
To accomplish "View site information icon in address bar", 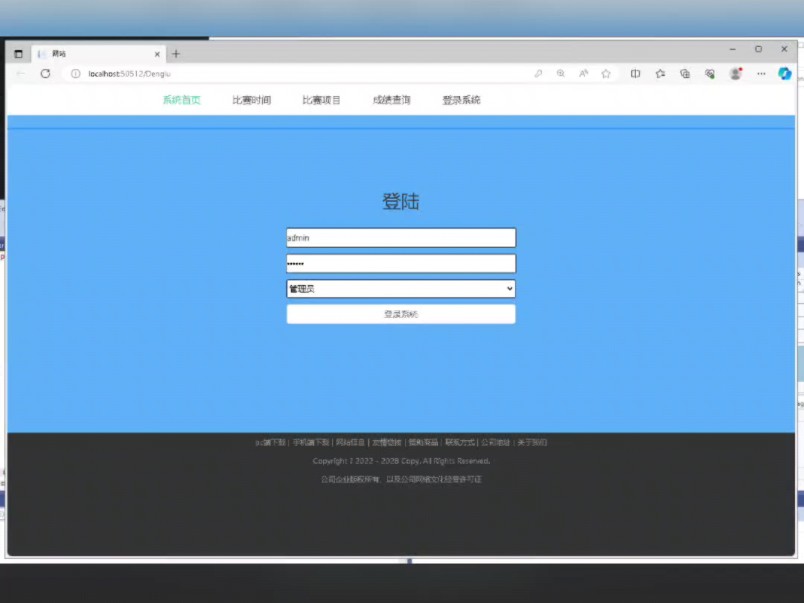I will coord(75,74).
